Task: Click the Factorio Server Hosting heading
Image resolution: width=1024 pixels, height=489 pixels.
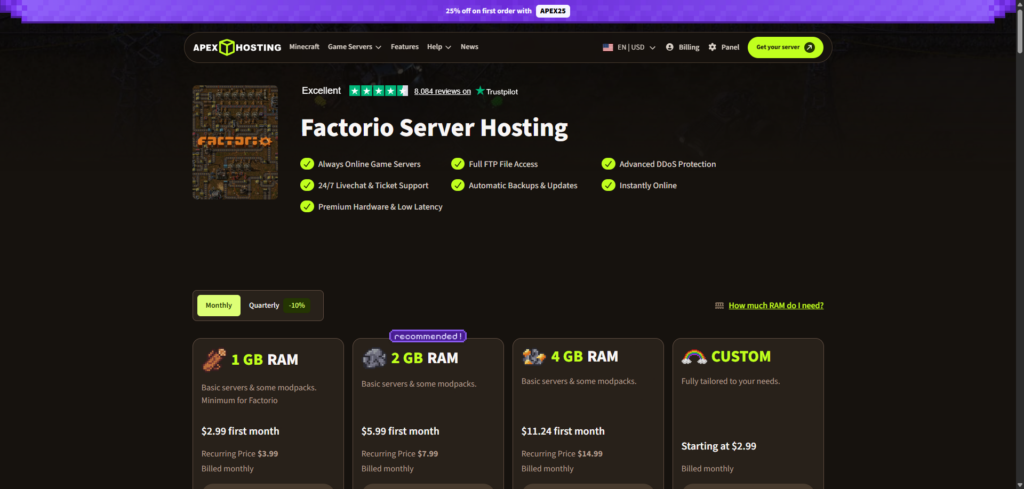Action: point(434,128)
